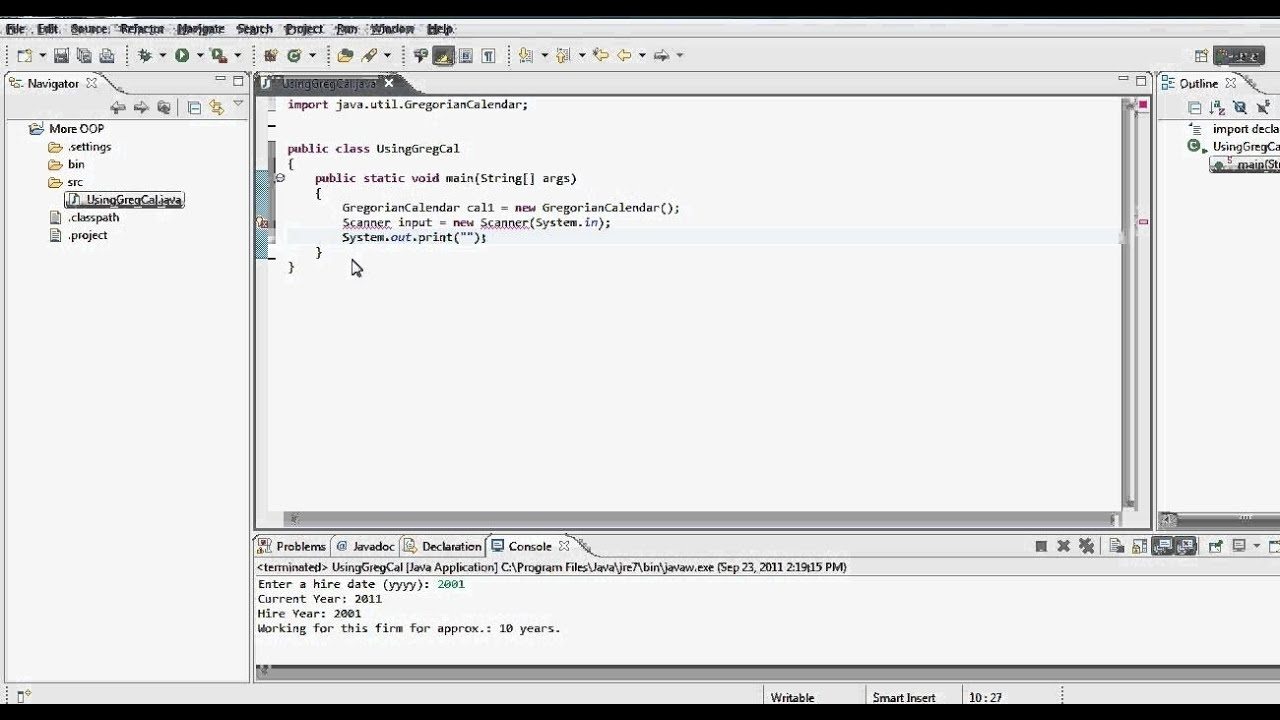Jump to Last Edit Location
This screenshot has height=720, width=1280.
601,56
